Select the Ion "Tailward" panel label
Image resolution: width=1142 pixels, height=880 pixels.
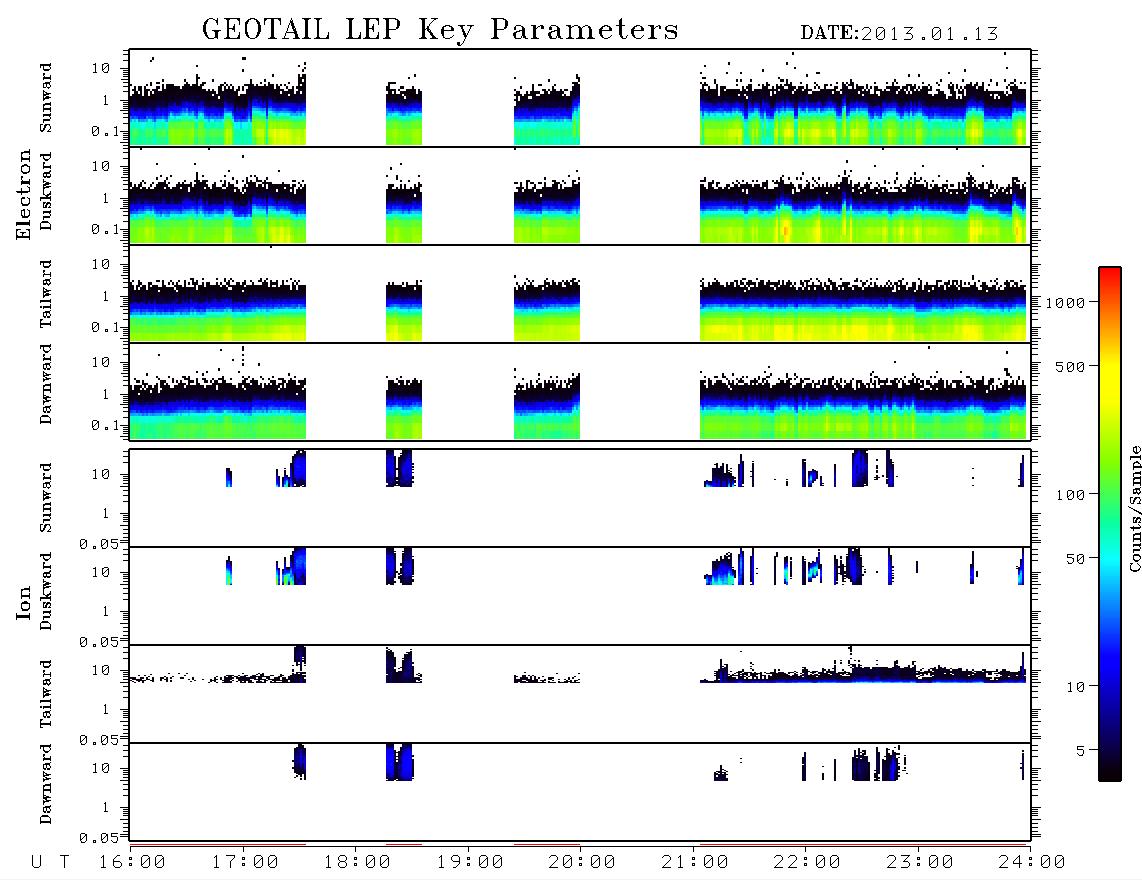(x=46, y=694)
